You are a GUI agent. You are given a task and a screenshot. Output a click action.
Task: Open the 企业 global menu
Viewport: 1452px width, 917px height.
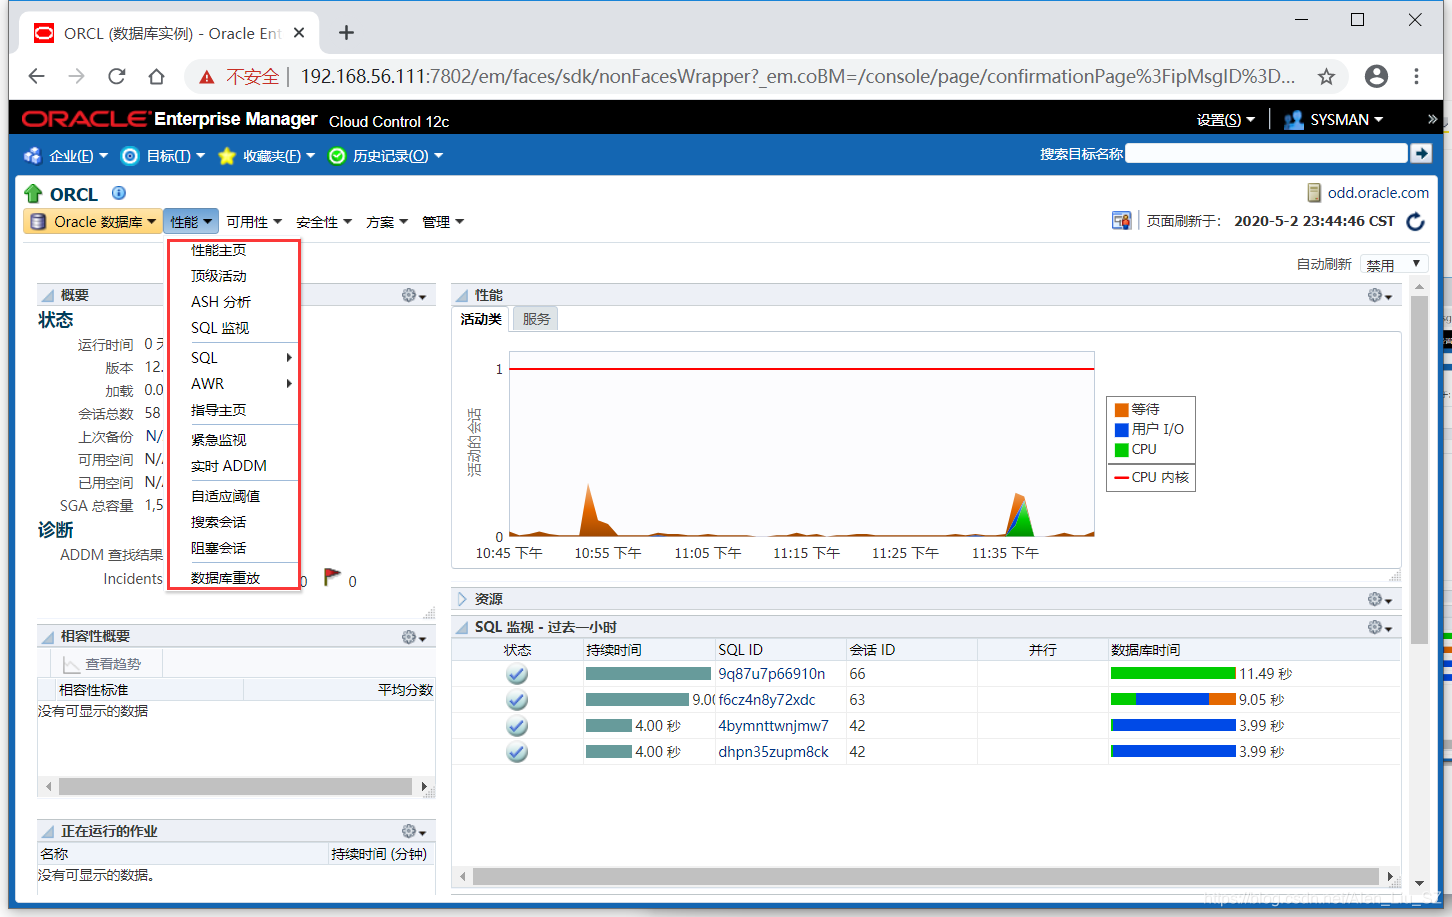pyautogui.click(x=67, y=156)
